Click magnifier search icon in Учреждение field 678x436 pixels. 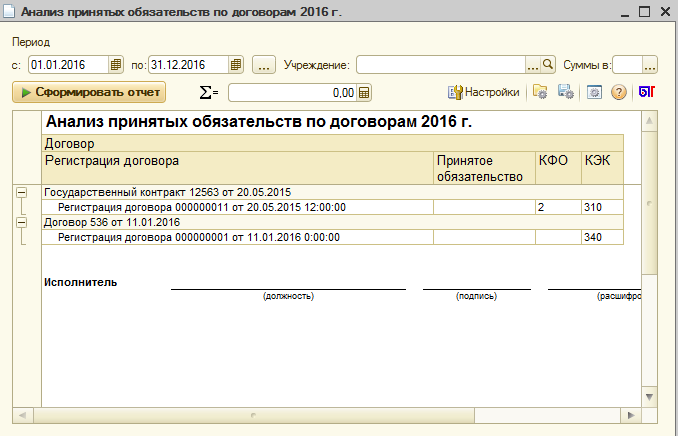tap(547, 65)
